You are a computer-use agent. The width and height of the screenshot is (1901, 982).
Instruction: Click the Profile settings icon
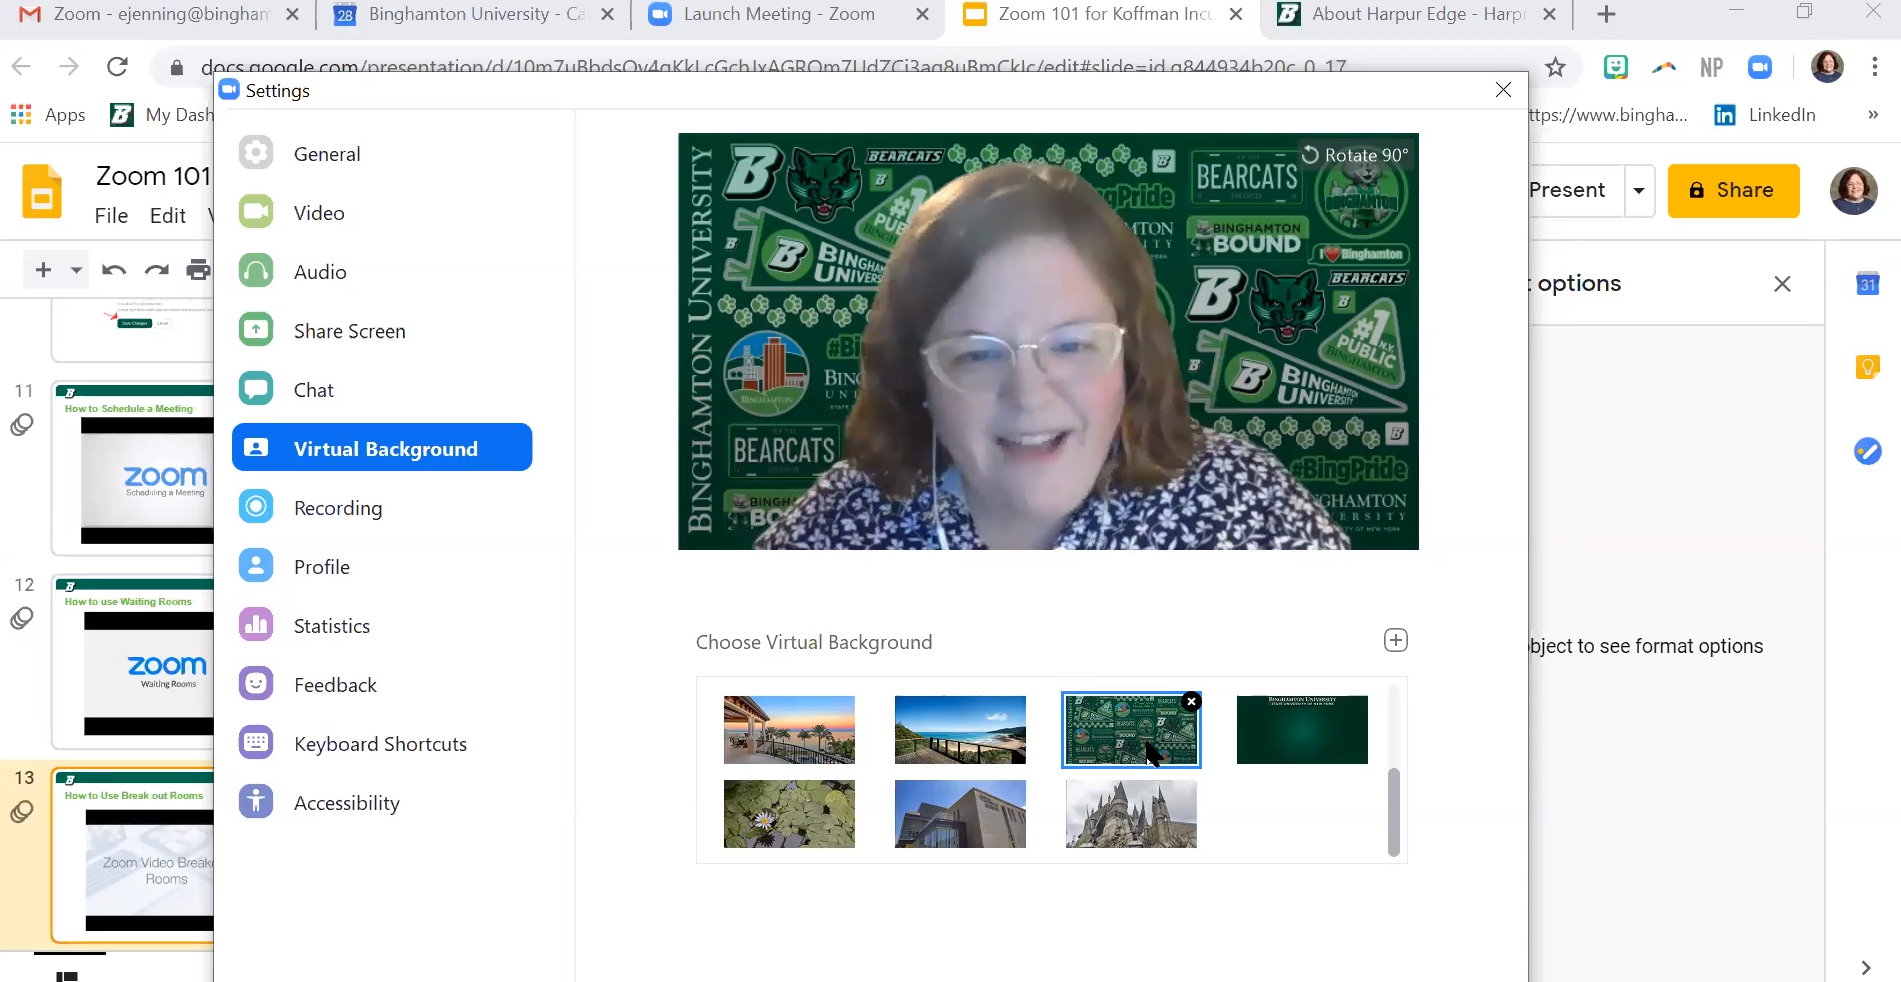[256, 566]
